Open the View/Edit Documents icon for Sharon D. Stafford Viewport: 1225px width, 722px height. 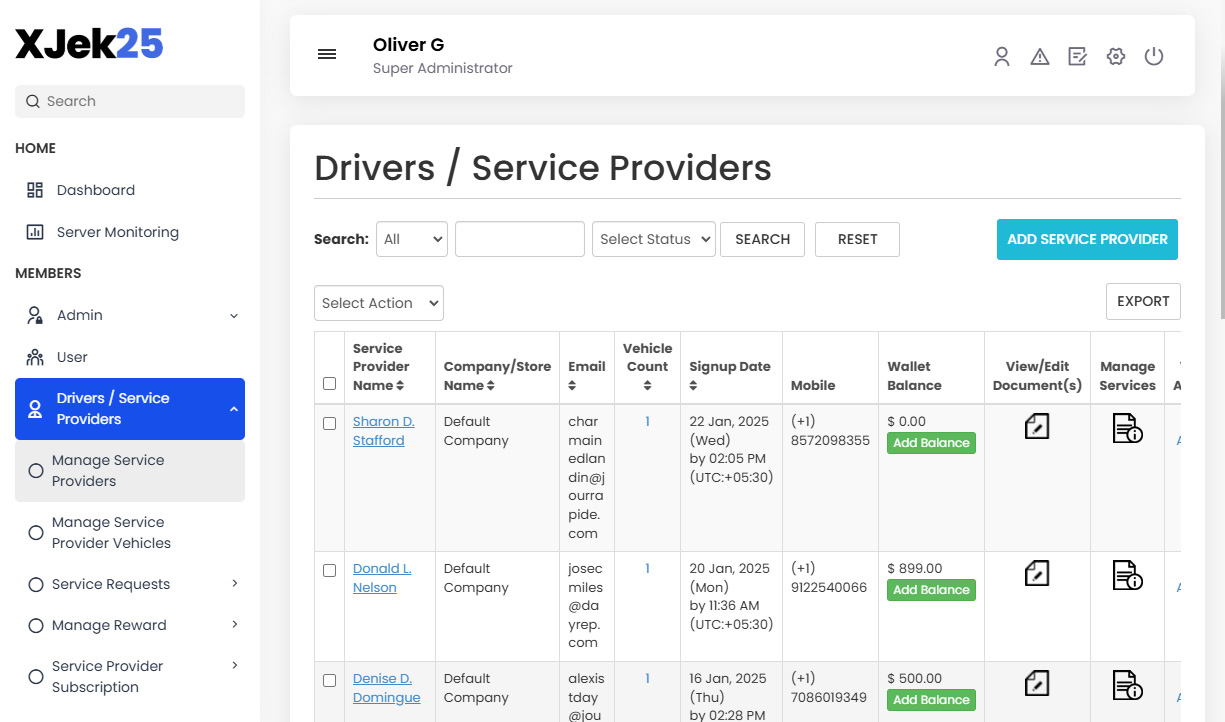pyautogui.click(x=1036, y=426)
